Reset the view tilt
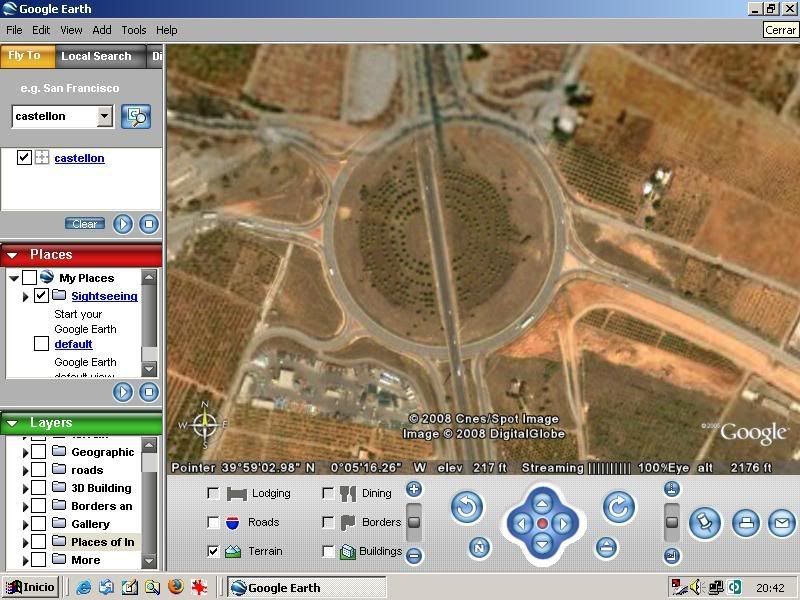 (x=606, y=547)
